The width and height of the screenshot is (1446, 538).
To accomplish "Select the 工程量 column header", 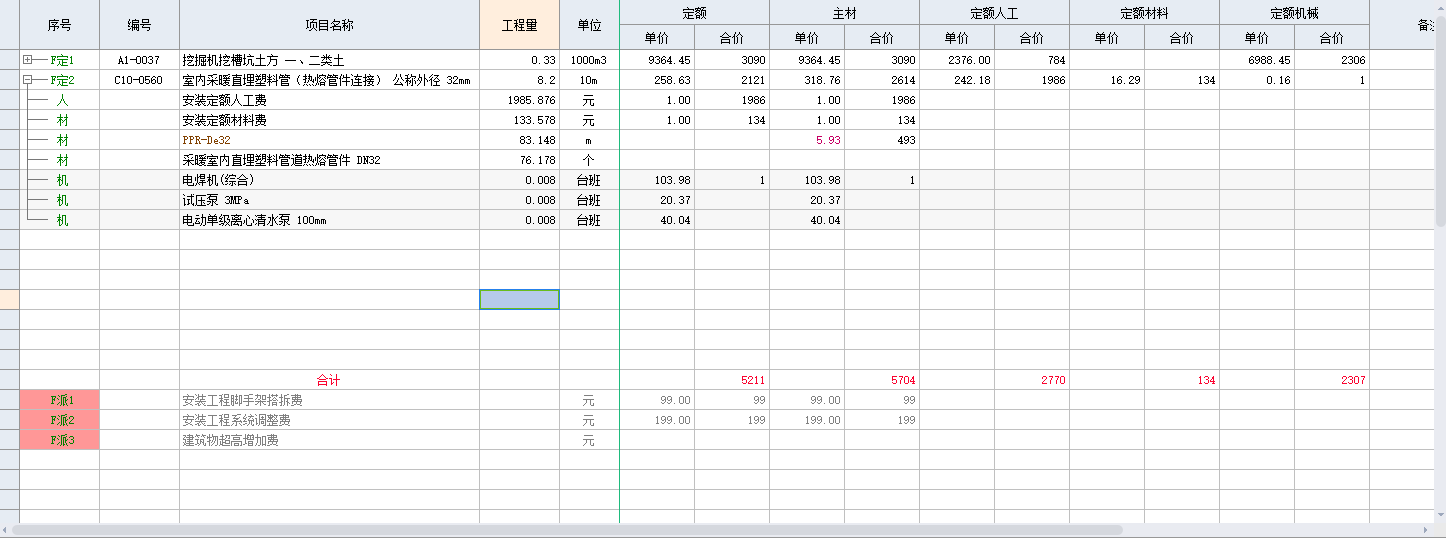I will click(x=519, y=25).
